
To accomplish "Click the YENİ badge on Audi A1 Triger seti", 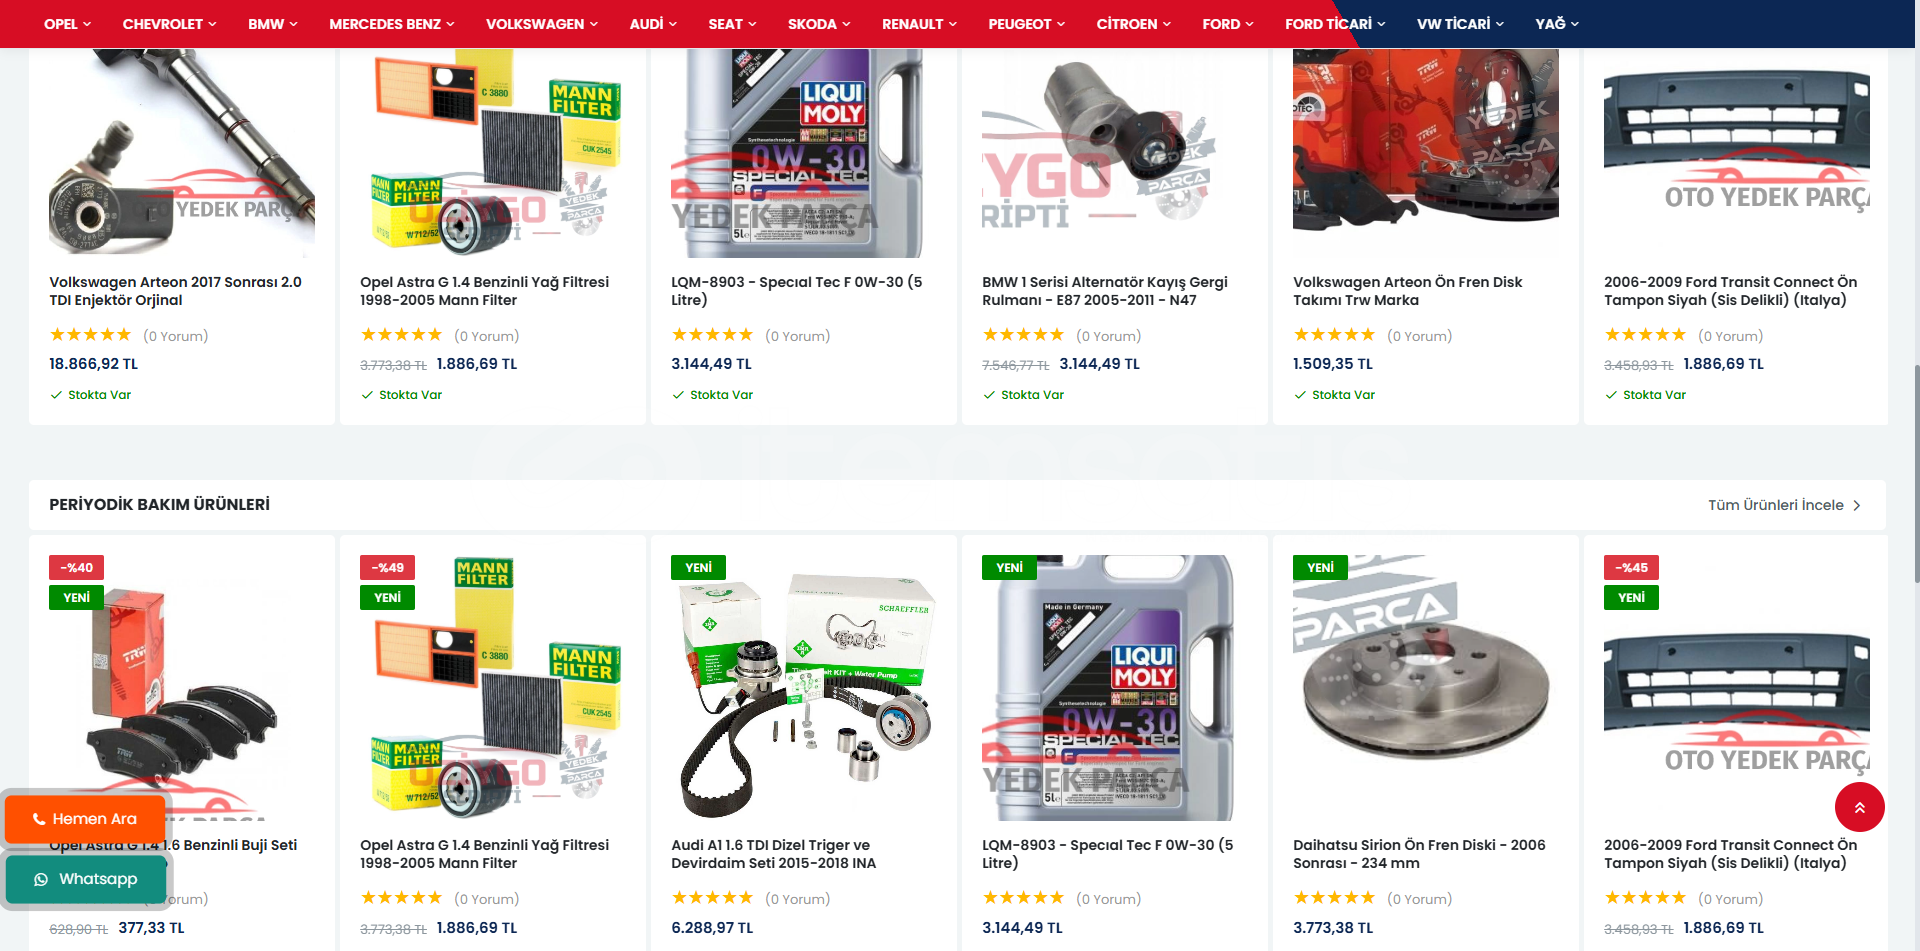I will [x=698, y=567].
